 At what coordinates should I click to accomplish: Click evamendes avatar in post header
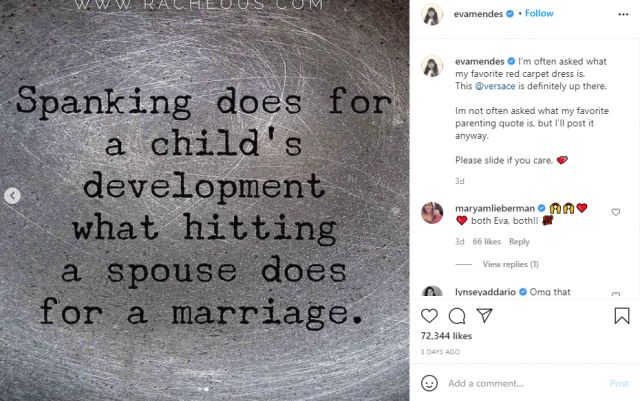(x=431, y=15)
